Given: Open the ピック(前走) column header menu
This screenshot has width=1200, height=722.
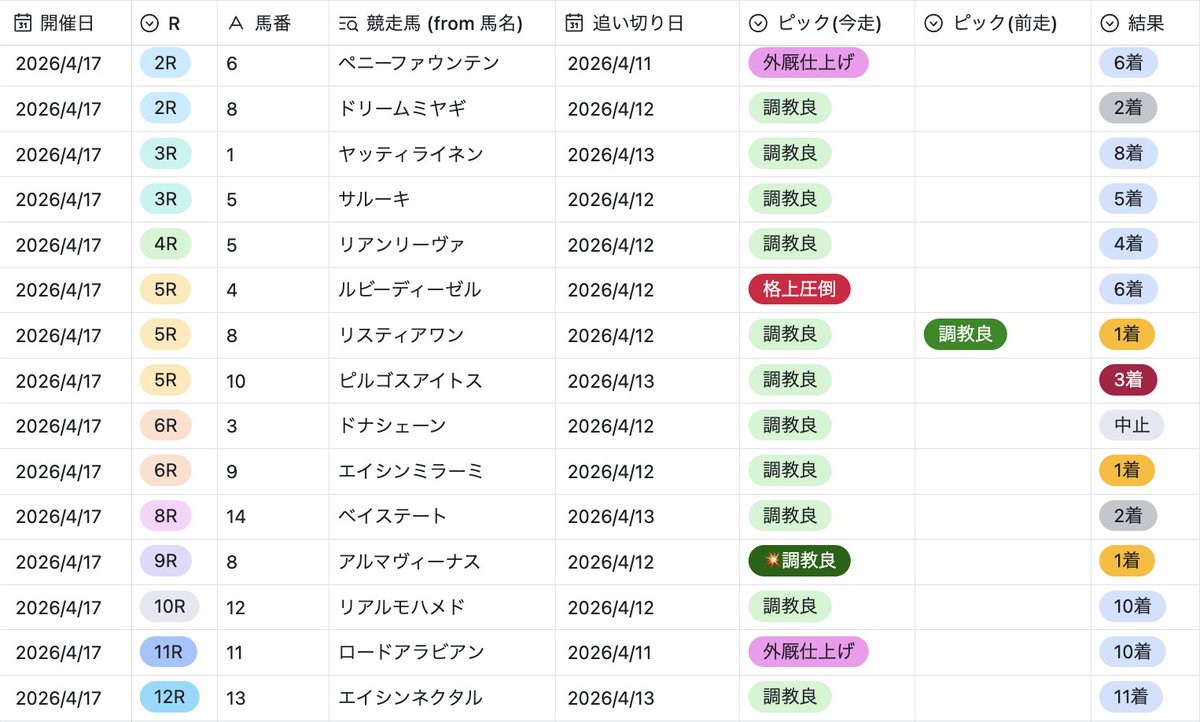Looking at the screenshot, I should pos(1003,23).
